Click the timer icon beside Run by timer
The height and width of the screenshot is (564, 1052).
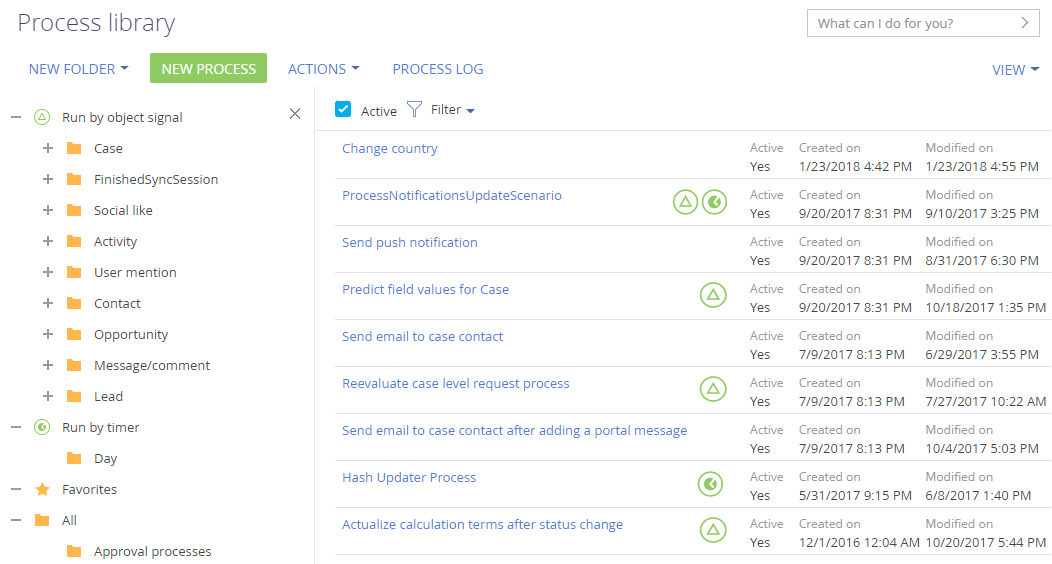(42, 427)
